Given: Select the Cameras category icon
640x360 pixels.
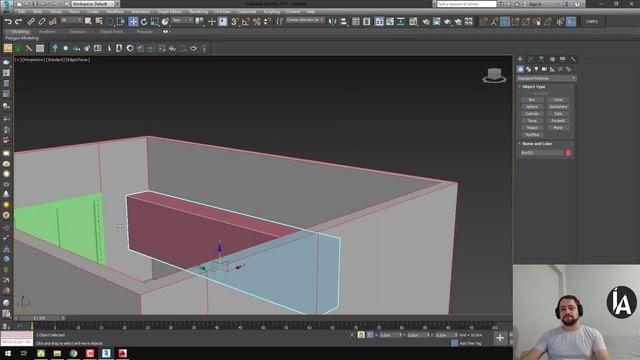Looking at the screenshot, I should (544, 69).
